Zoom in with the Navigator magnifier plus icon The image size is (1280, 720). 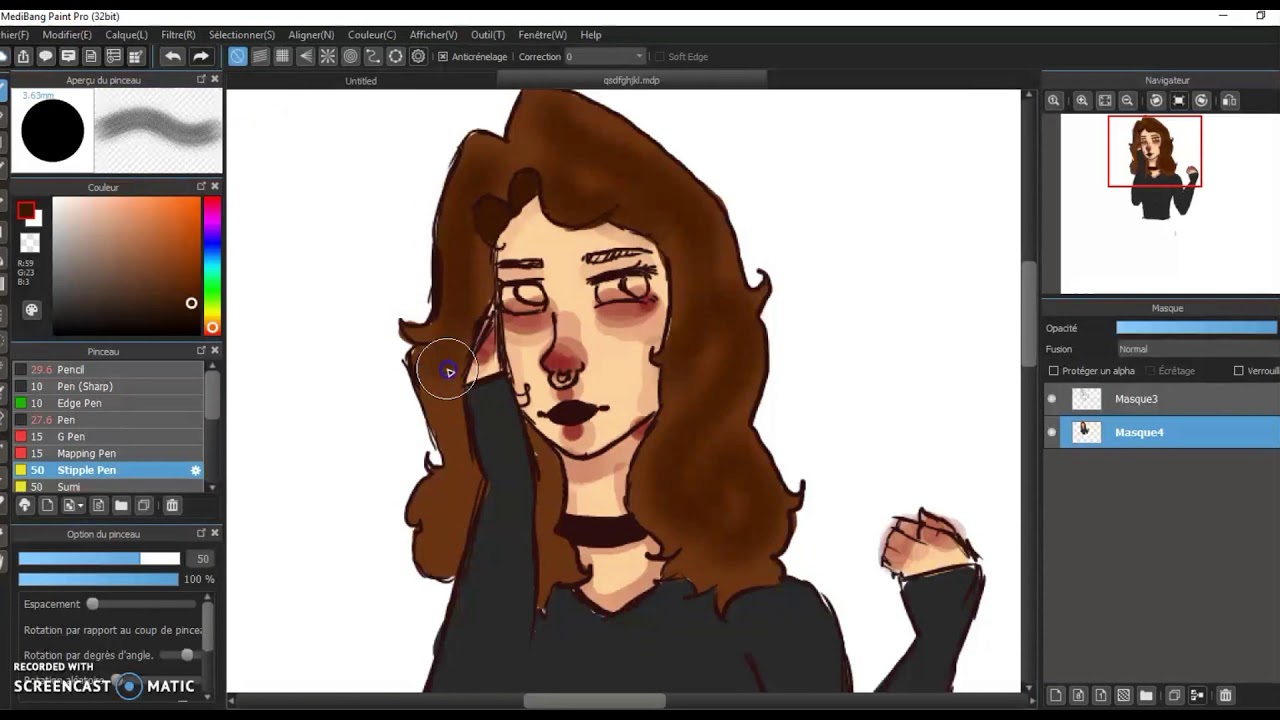coord(1082,100)
